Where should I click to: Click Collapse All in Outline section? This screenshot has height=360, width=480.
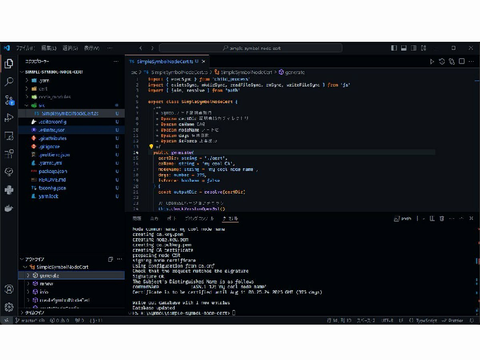pos(110,259)
